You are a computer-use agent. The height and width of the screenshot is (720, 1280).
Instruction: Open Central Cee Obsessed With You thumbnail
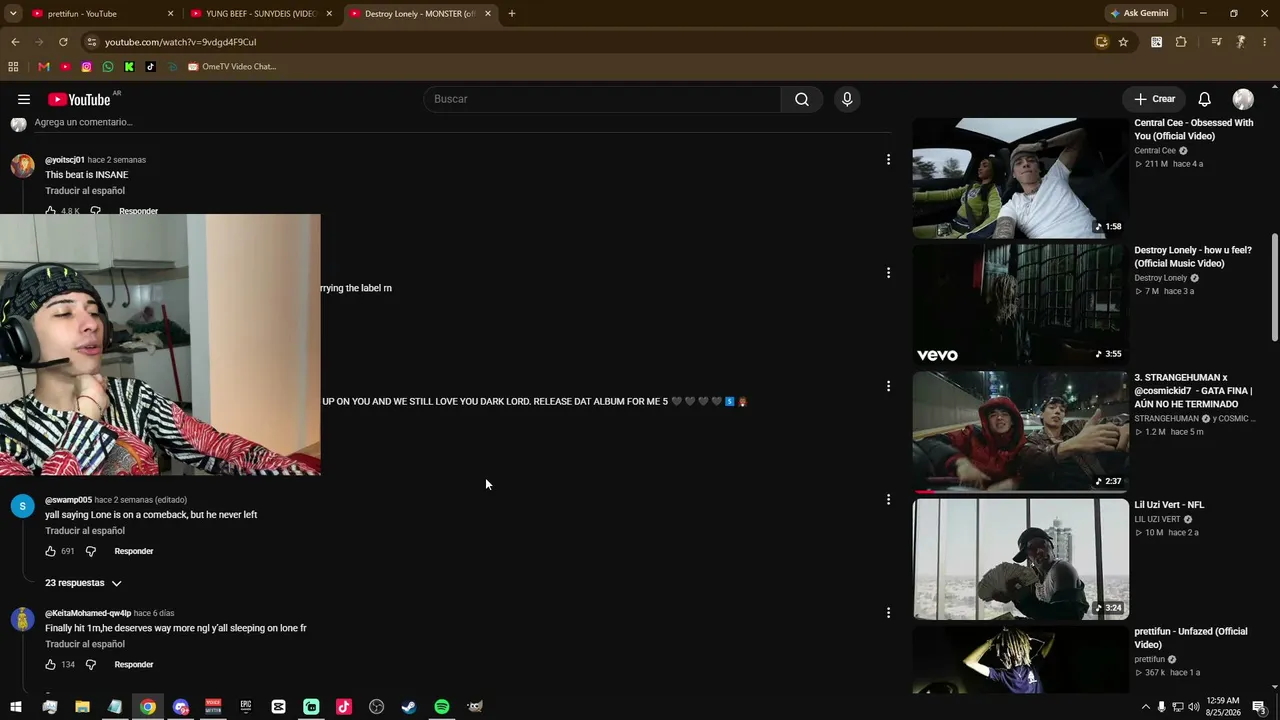(x=1020, y=178)
